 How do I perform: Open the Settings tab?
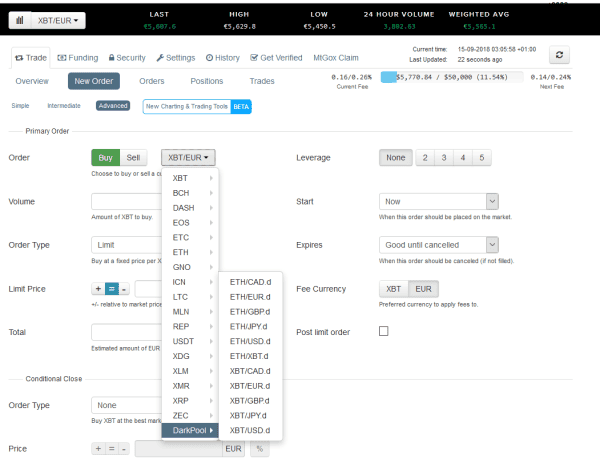click(176, 58)
